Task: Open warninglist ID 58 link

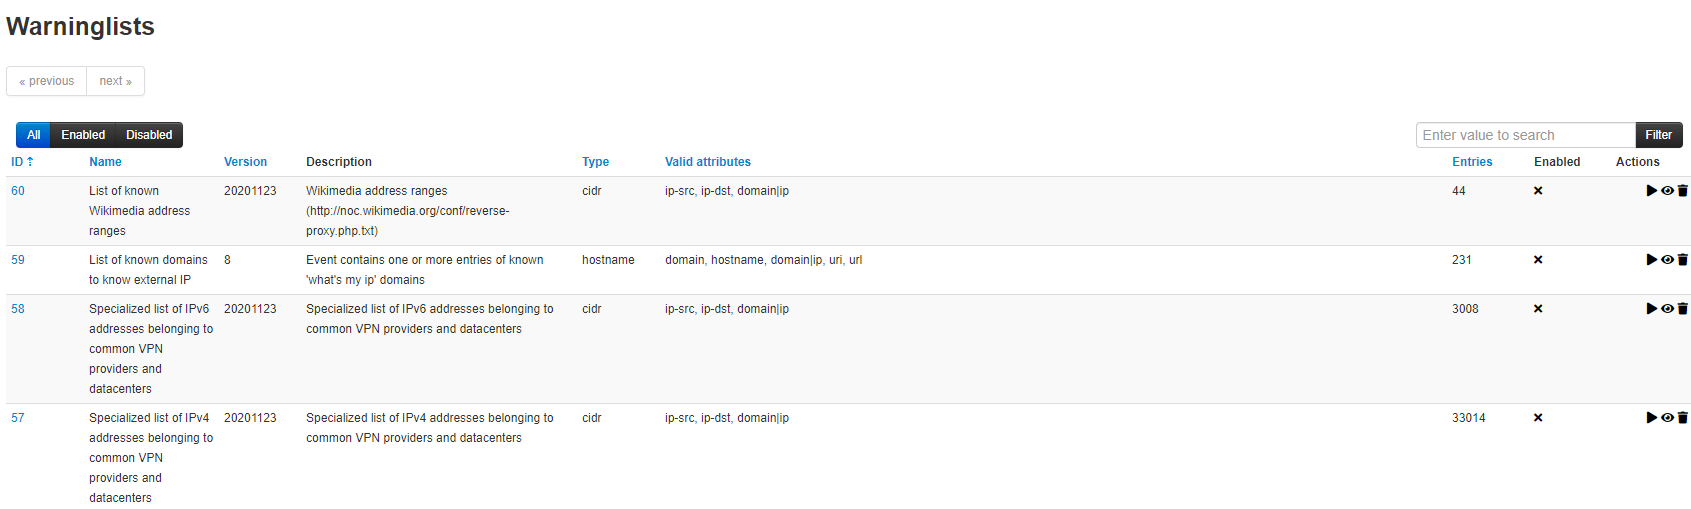Action: pyautogui.click(x=18, y=309)
